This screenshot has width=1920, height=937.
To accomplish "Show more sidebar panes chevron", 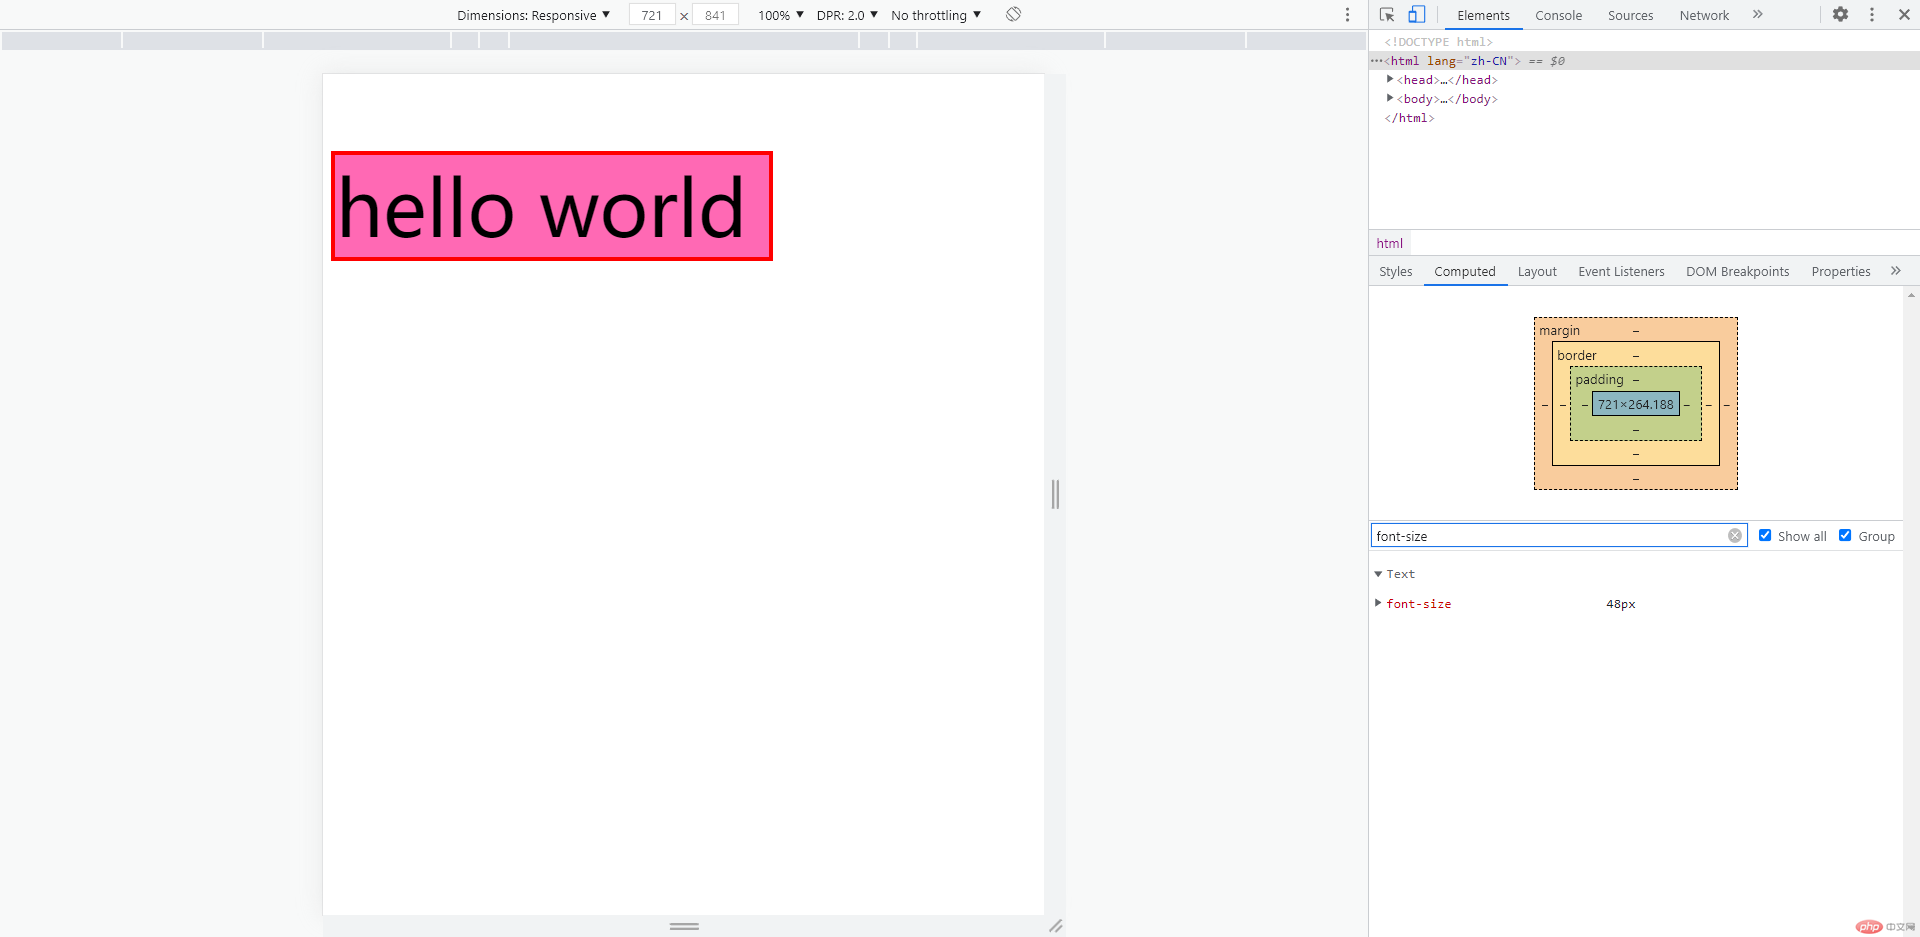I will 1895,271.
